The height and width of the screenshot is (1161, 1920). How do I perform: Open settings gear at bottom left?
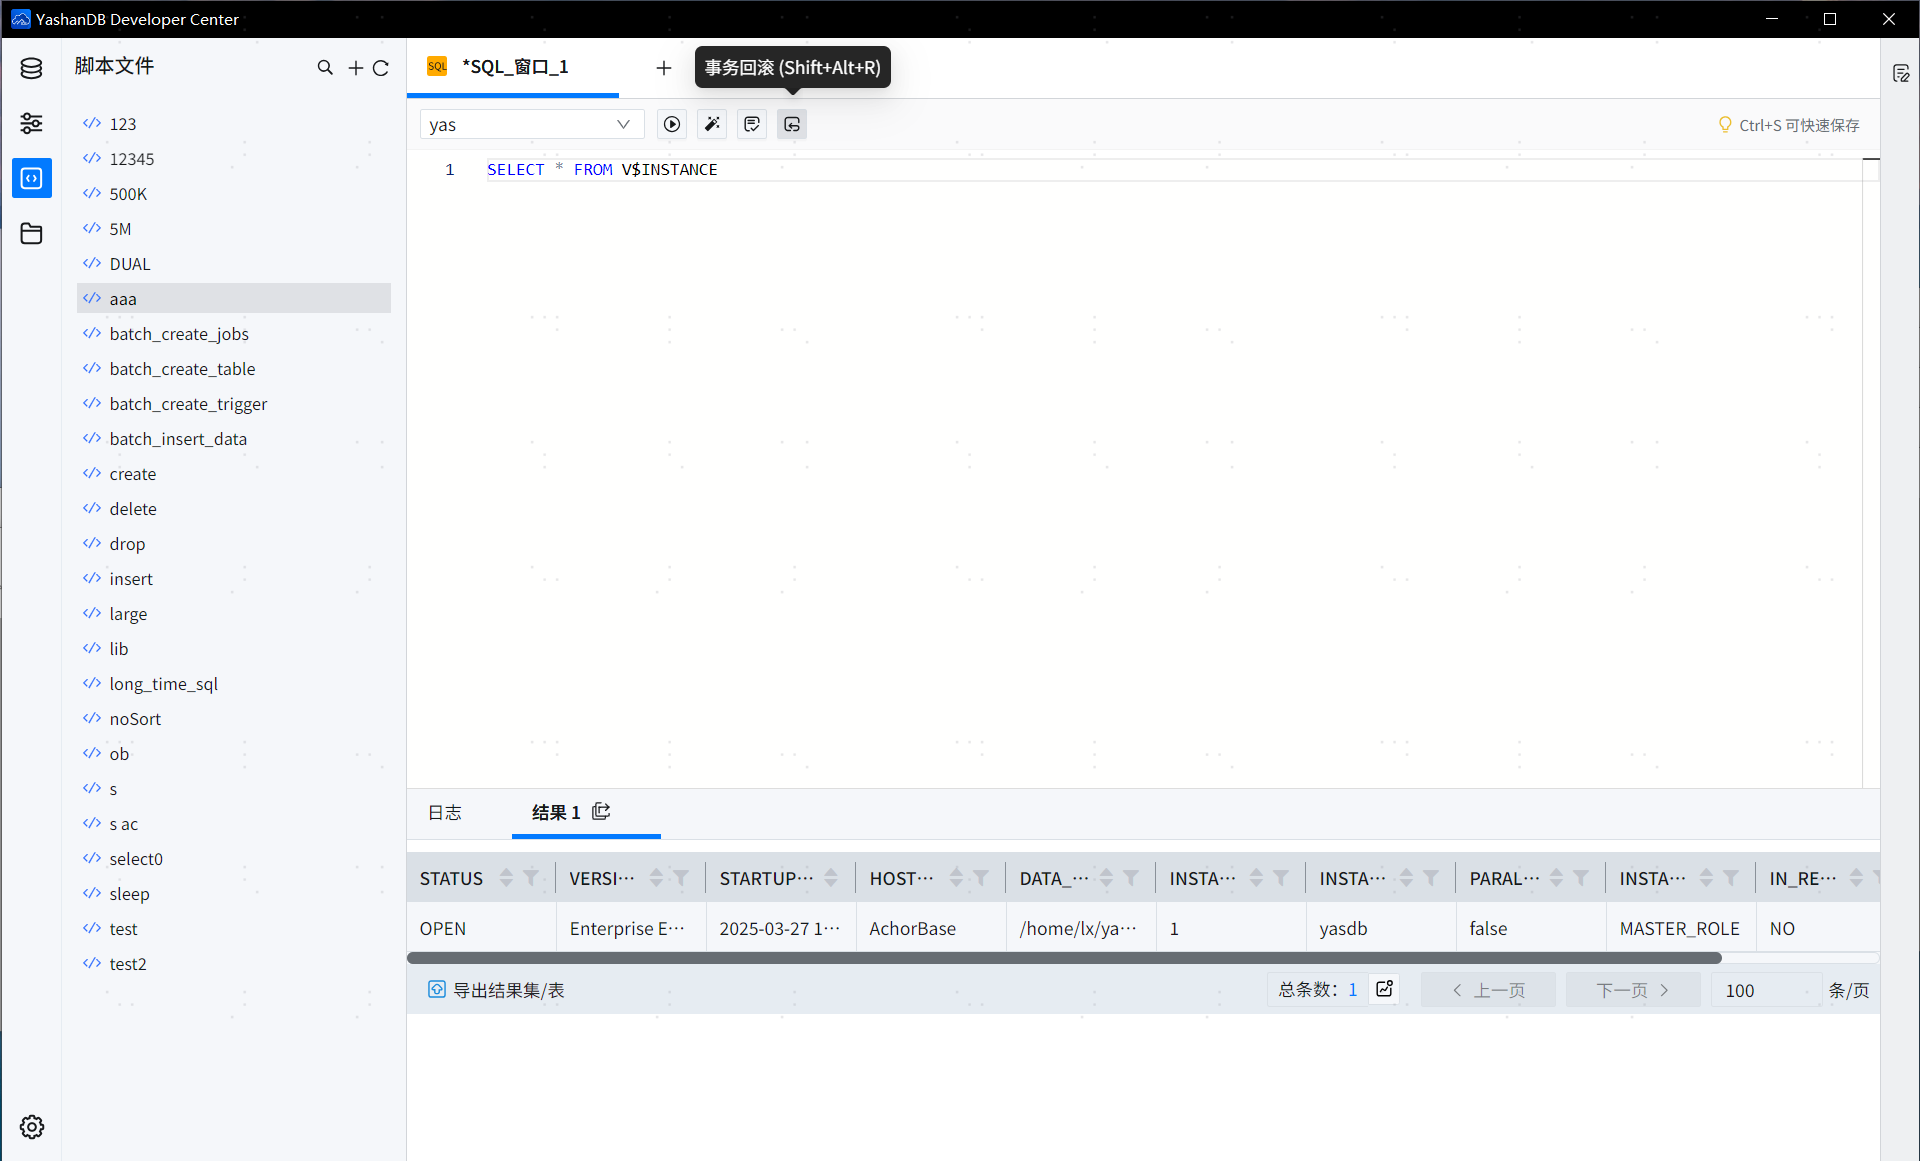pyautogui.click(x=32, y=1127)
